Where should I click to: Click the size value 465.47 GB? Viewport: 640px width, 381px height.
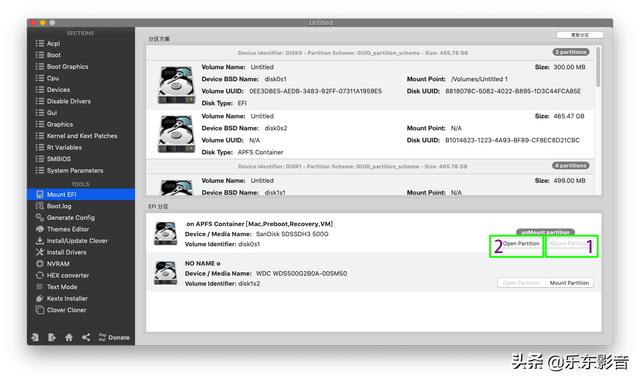click(569, 116)
